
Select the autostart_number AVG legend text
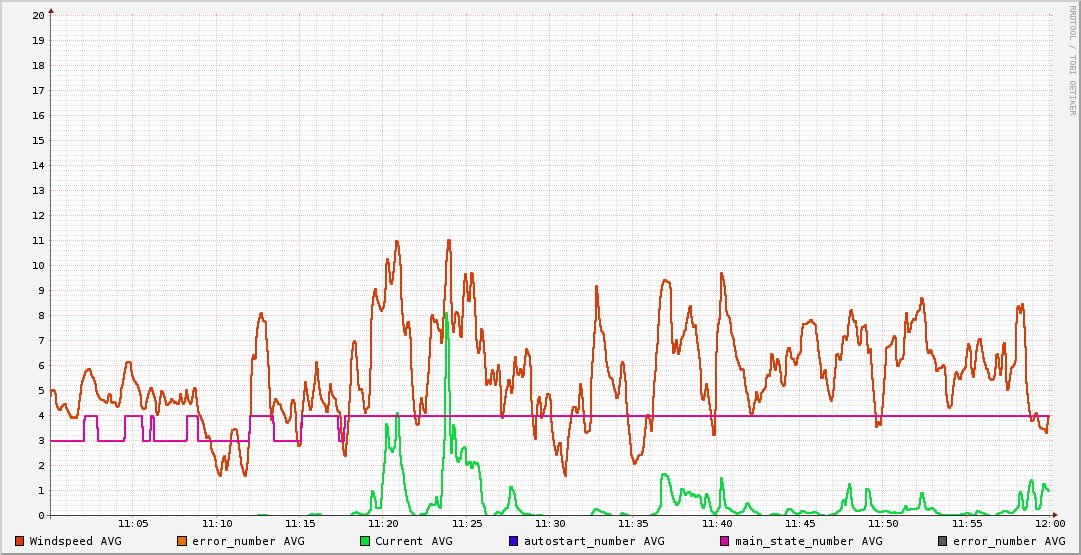[593, 541]
